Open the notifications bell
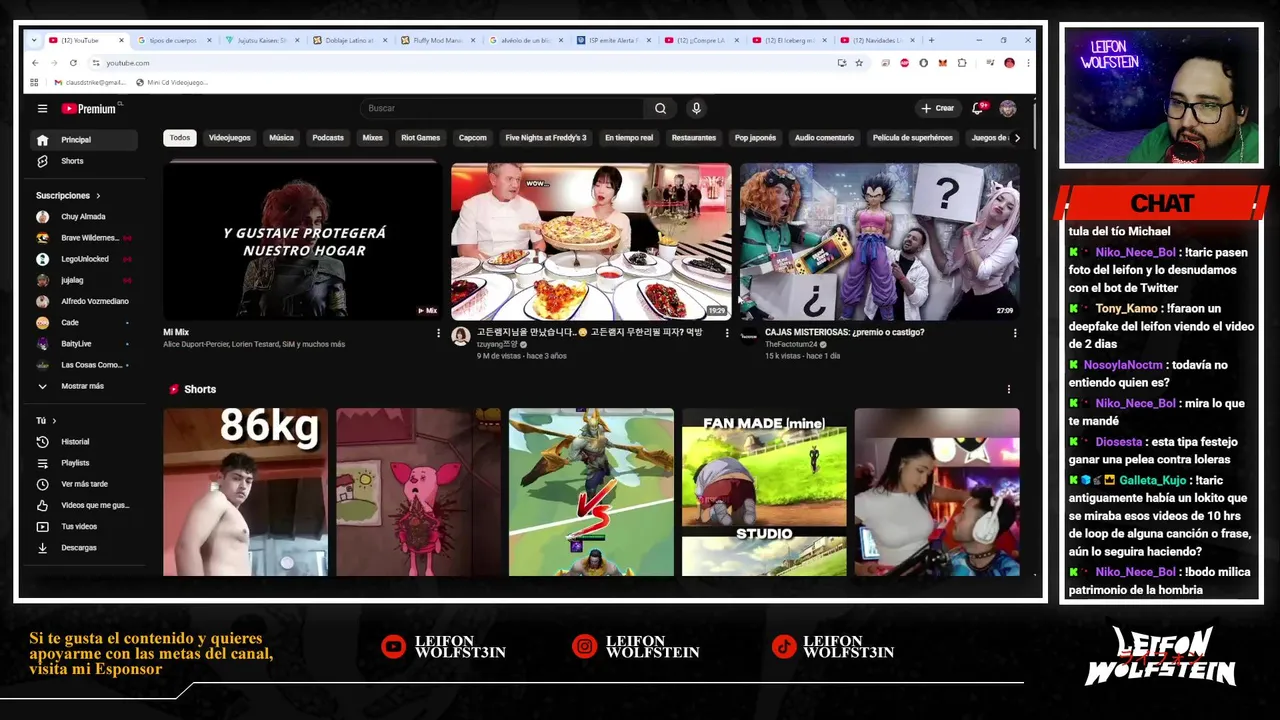This screenshot has width=1280, height=720. (x=979, y=108)
